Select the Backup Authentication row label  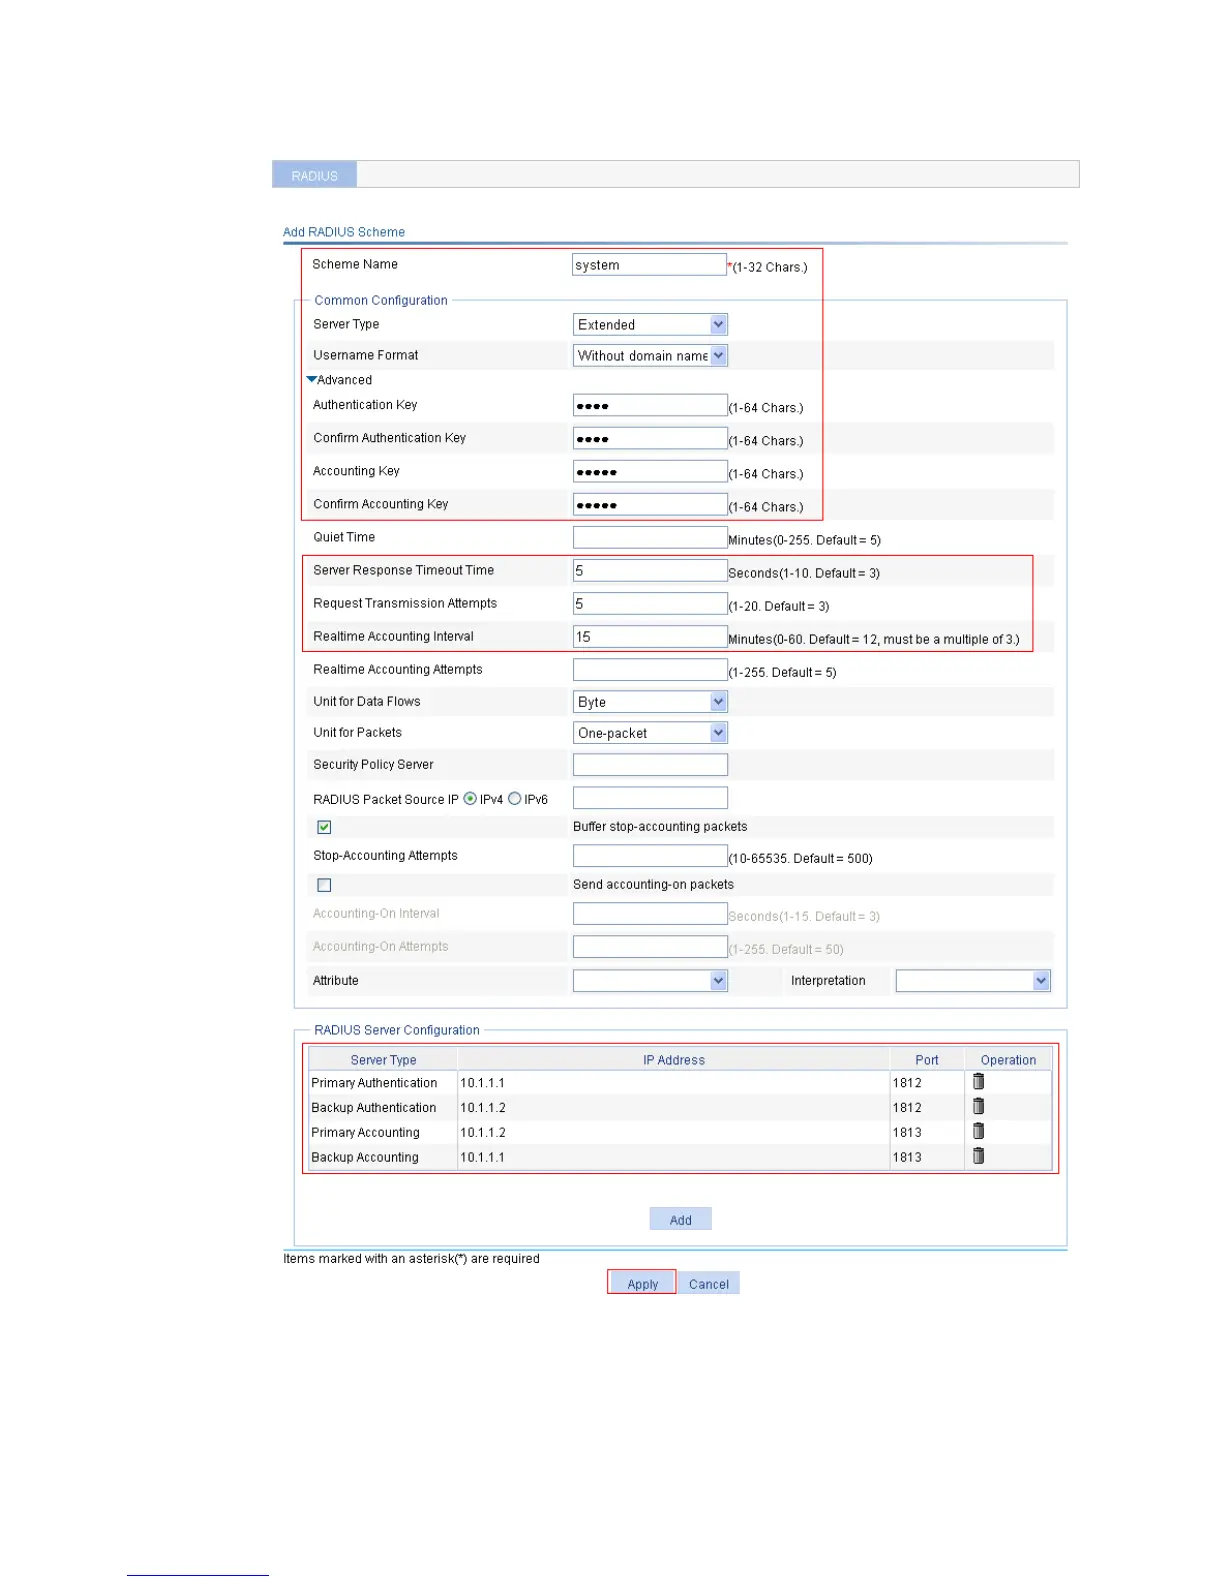coord(374,1108)
